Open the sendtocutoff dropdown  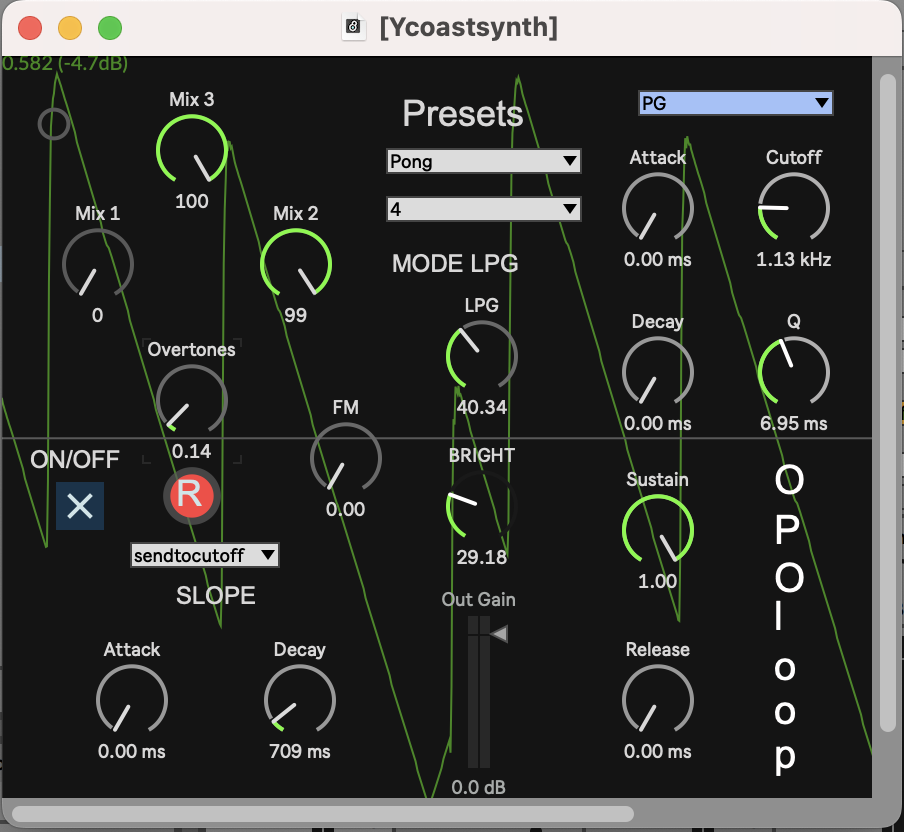[205, 555]
